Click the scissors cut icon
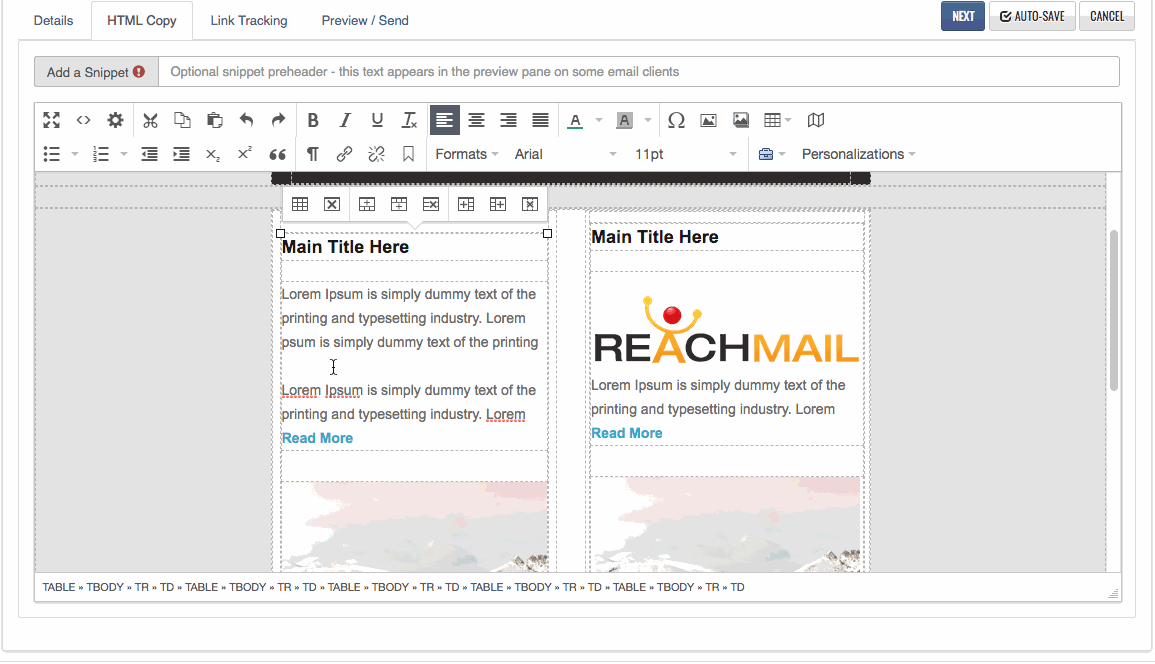Screen dimensions: 1155x664 pos(150,120)
